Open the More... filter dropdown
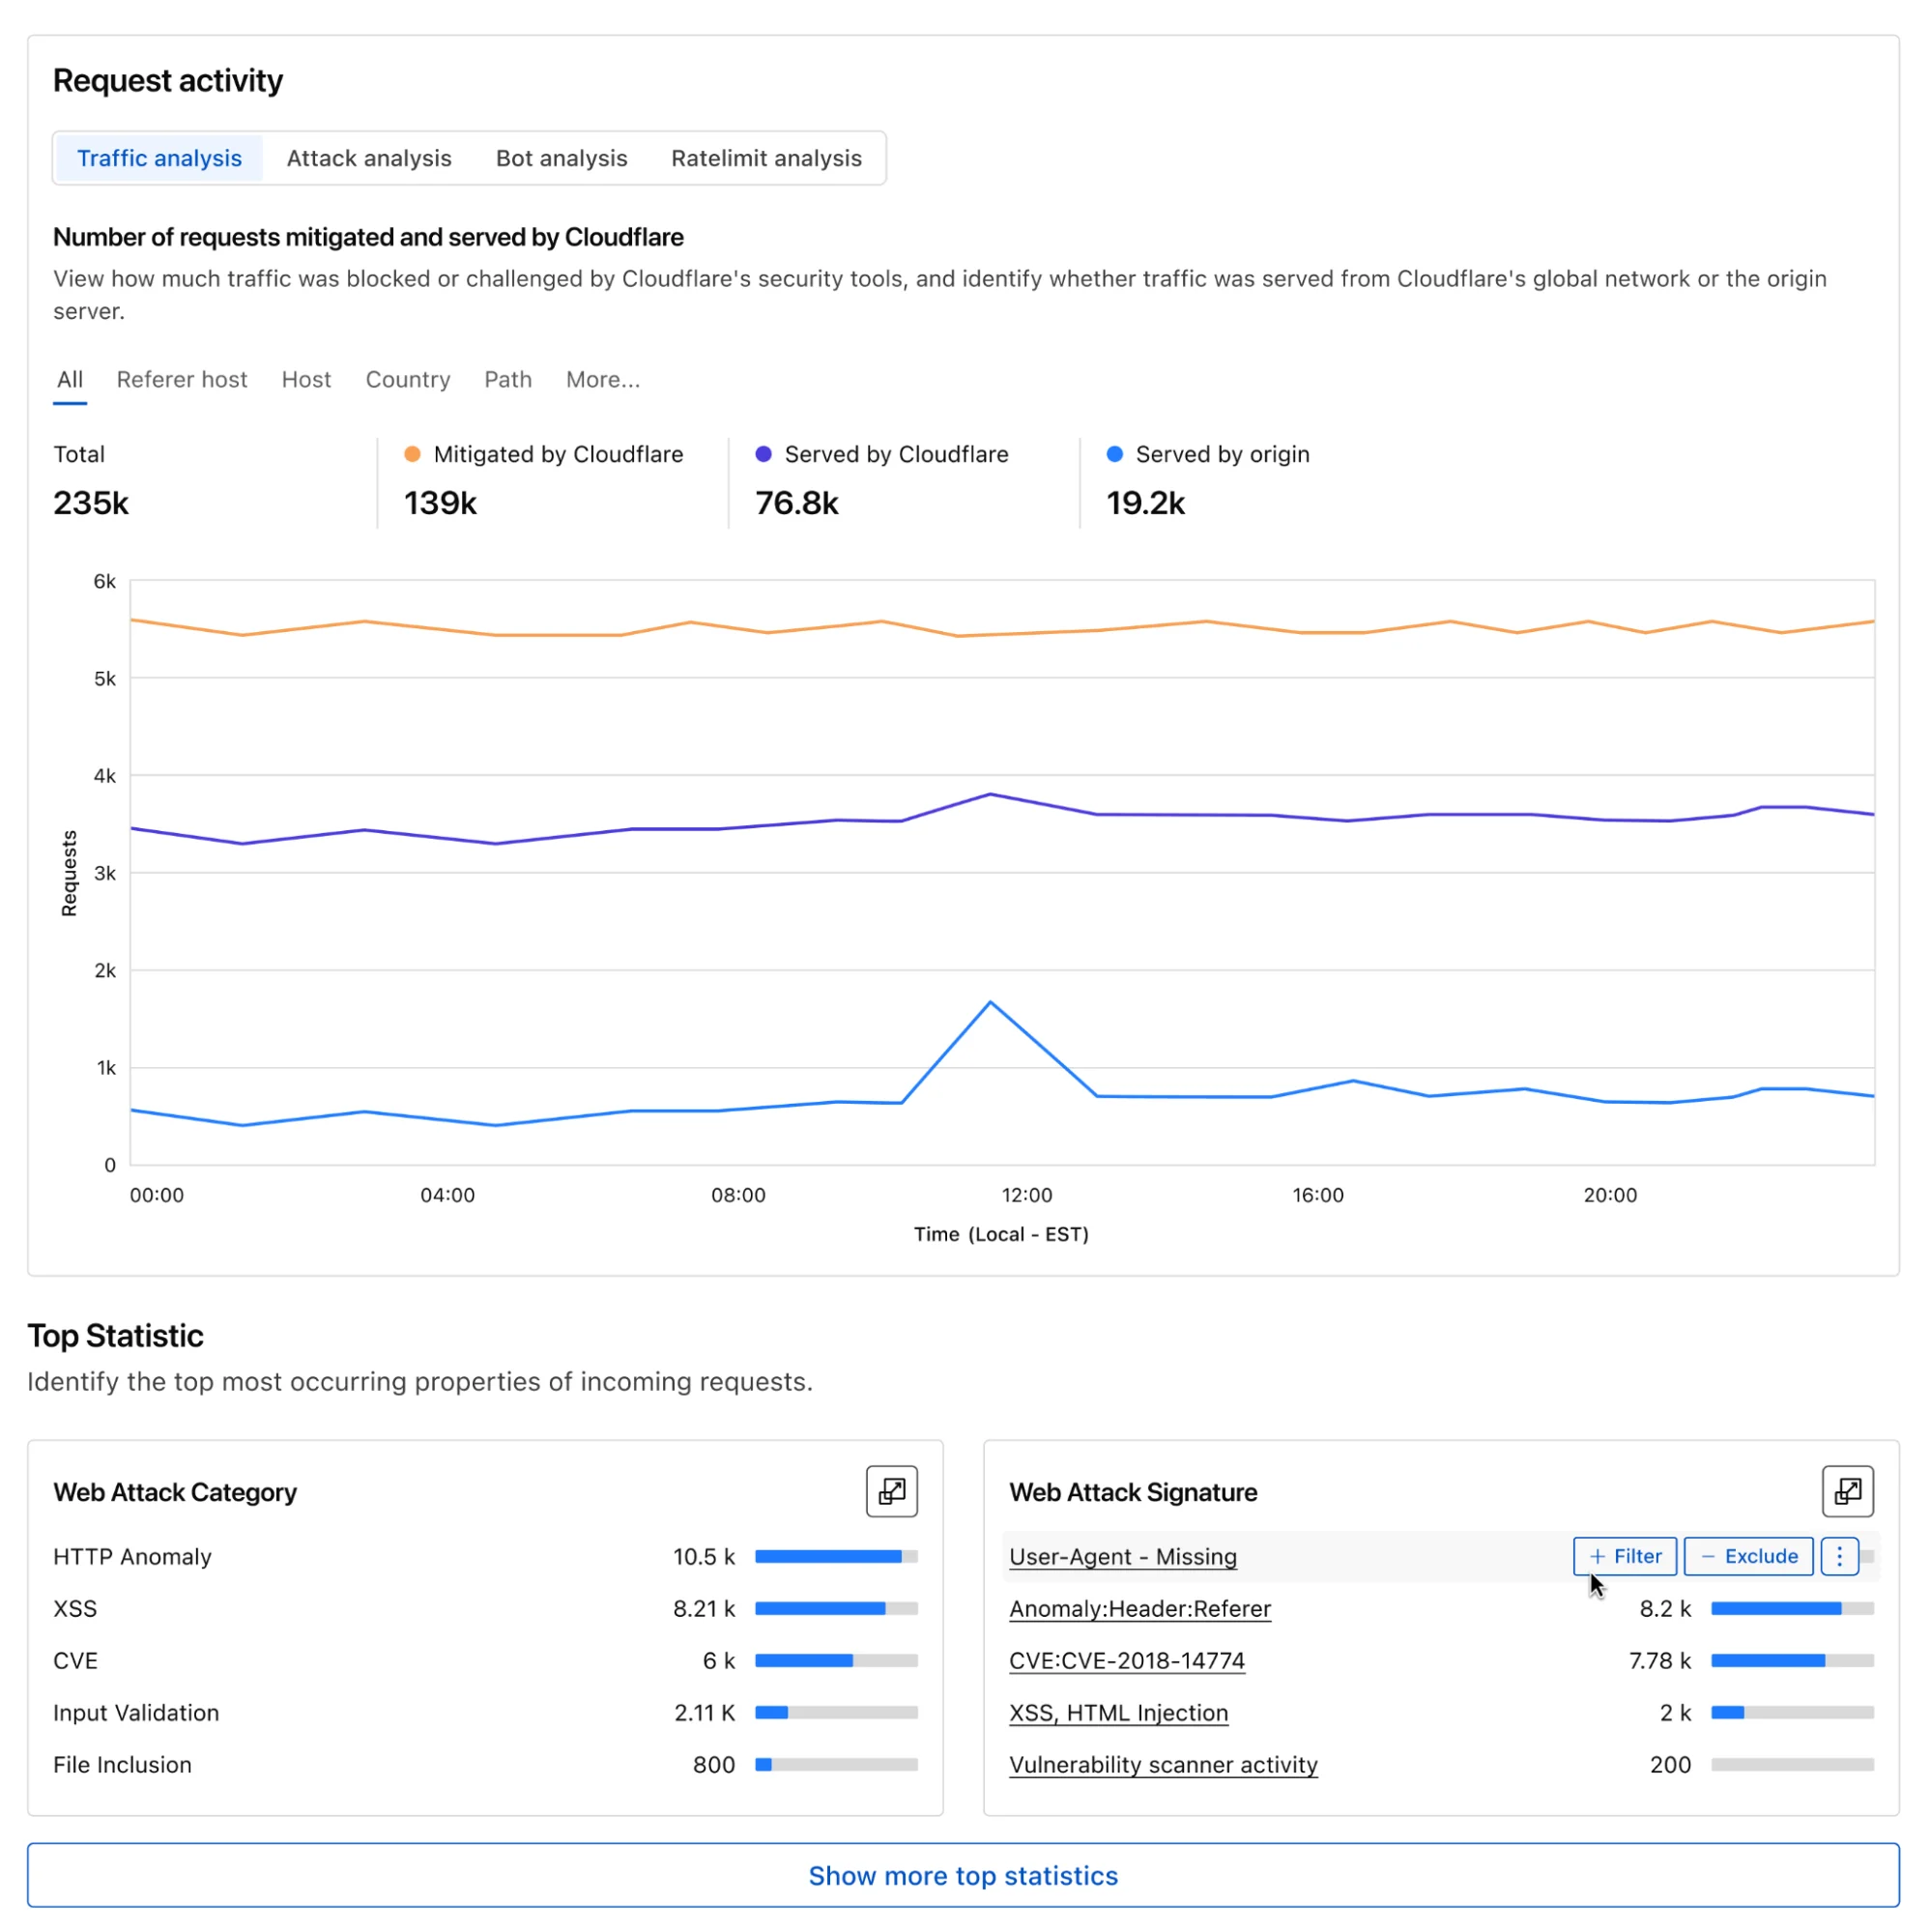 (602, 380)
